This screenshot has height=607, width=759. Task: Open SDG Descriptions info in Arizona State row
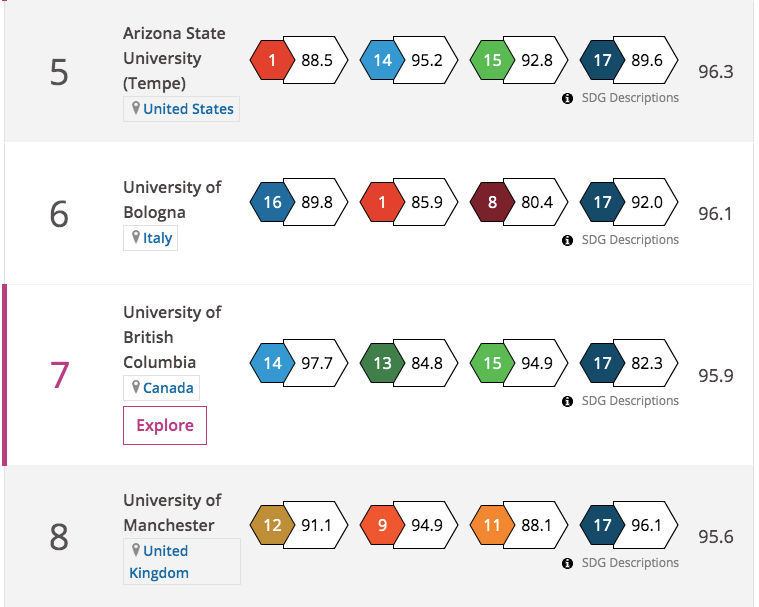pos(621,98)
